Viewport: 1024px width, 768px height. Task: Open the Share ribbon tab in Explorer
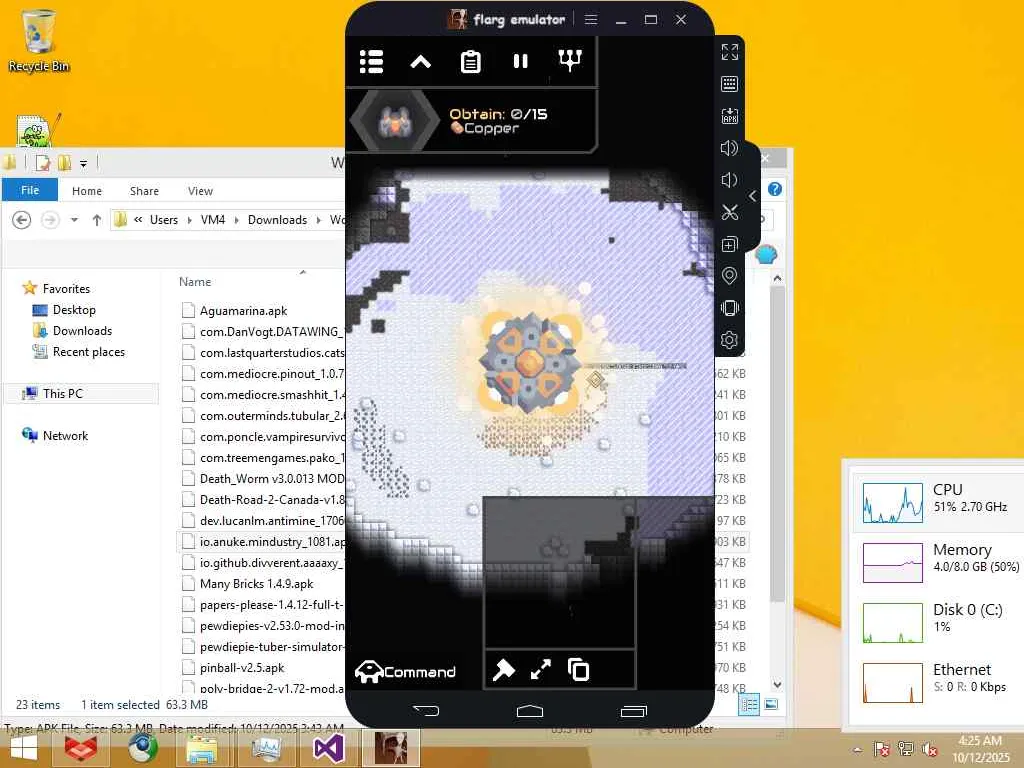(144, 191)
